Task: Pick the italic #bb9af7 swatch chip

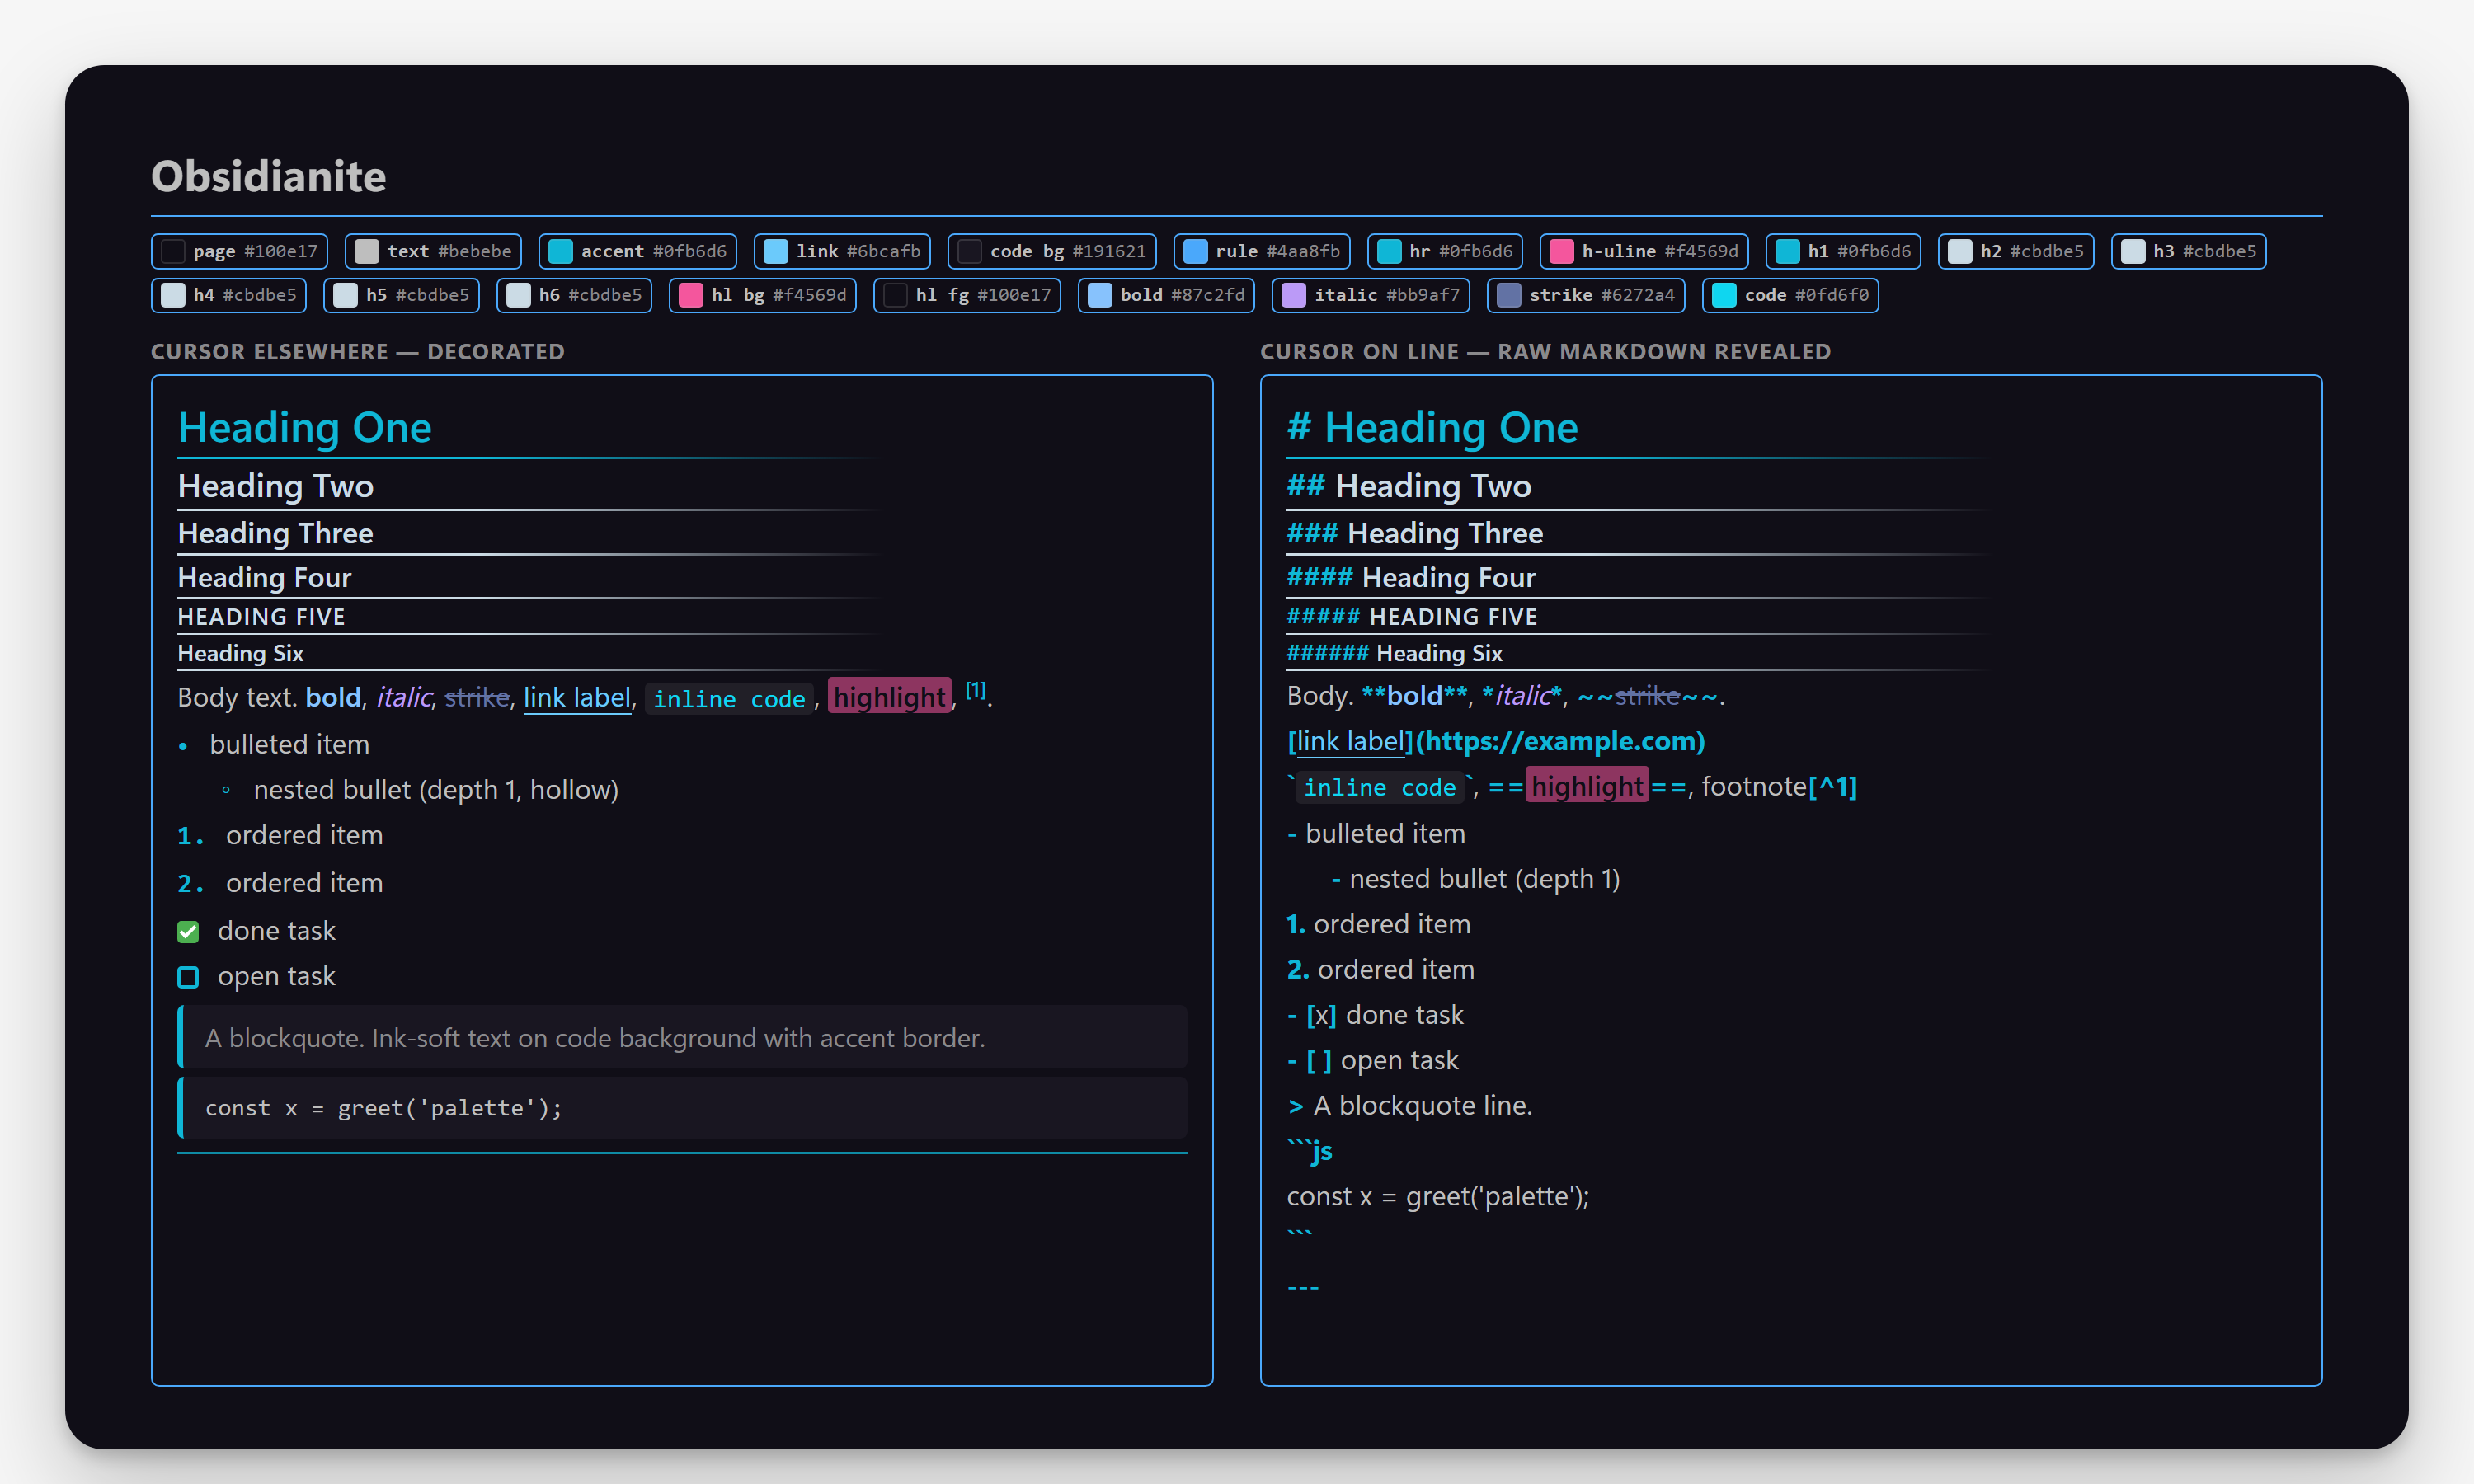Action: (1370, 295)
